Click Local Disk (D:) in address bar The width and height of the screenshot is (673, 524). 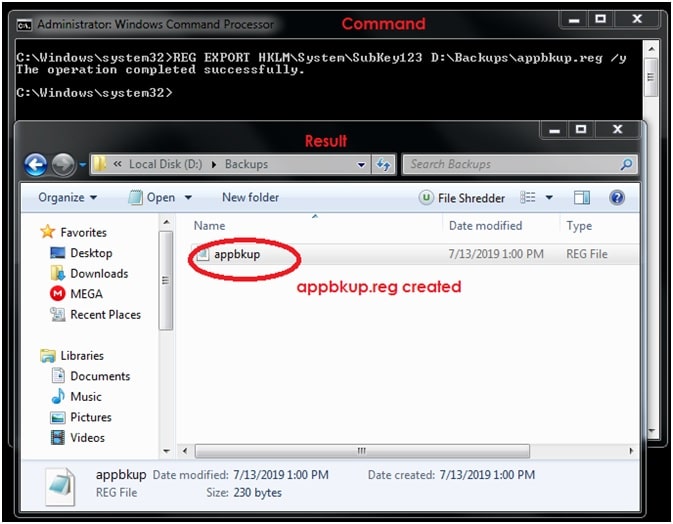(x=165, y=164)
